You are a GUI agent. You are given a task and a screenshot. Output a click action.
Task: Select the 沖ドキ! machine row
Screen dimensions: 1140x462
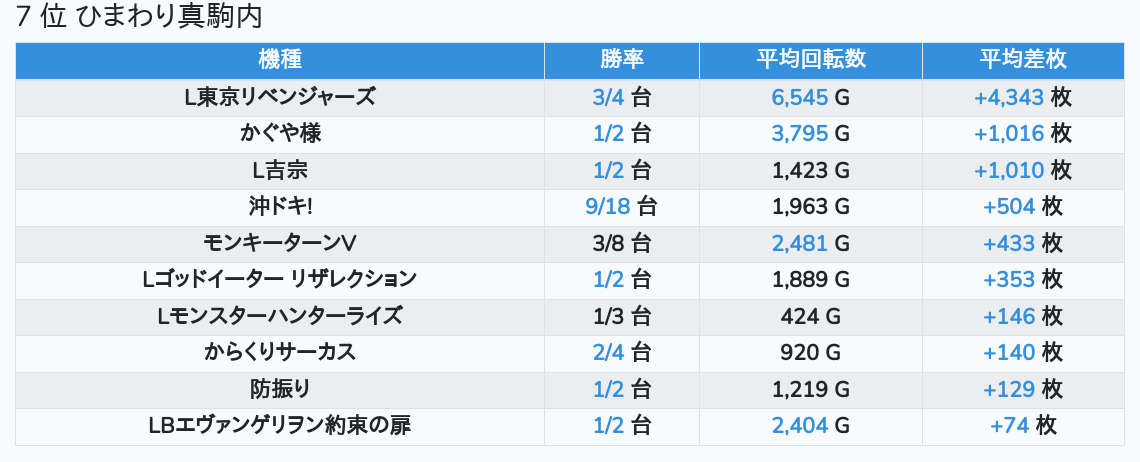coord(570,207)
